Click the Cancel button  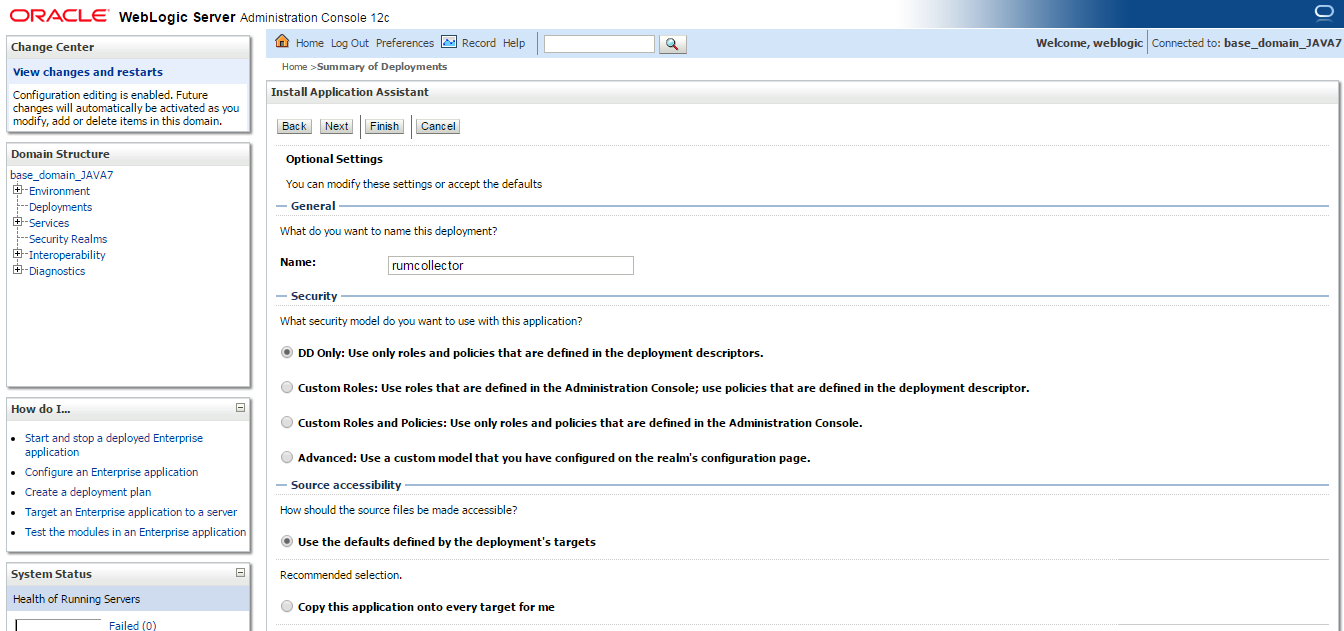pyautogui.click(x=438, y=126)
